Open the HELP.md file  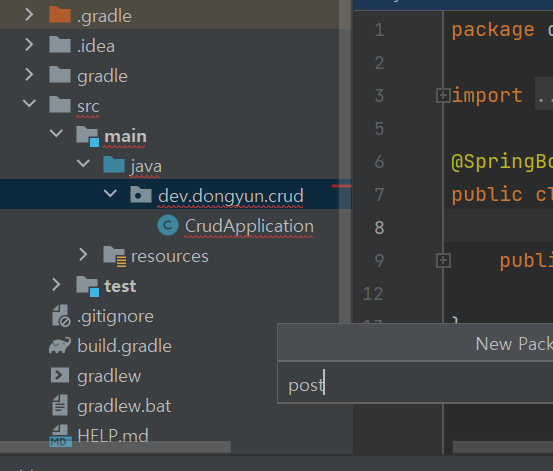tap(113, 436)
